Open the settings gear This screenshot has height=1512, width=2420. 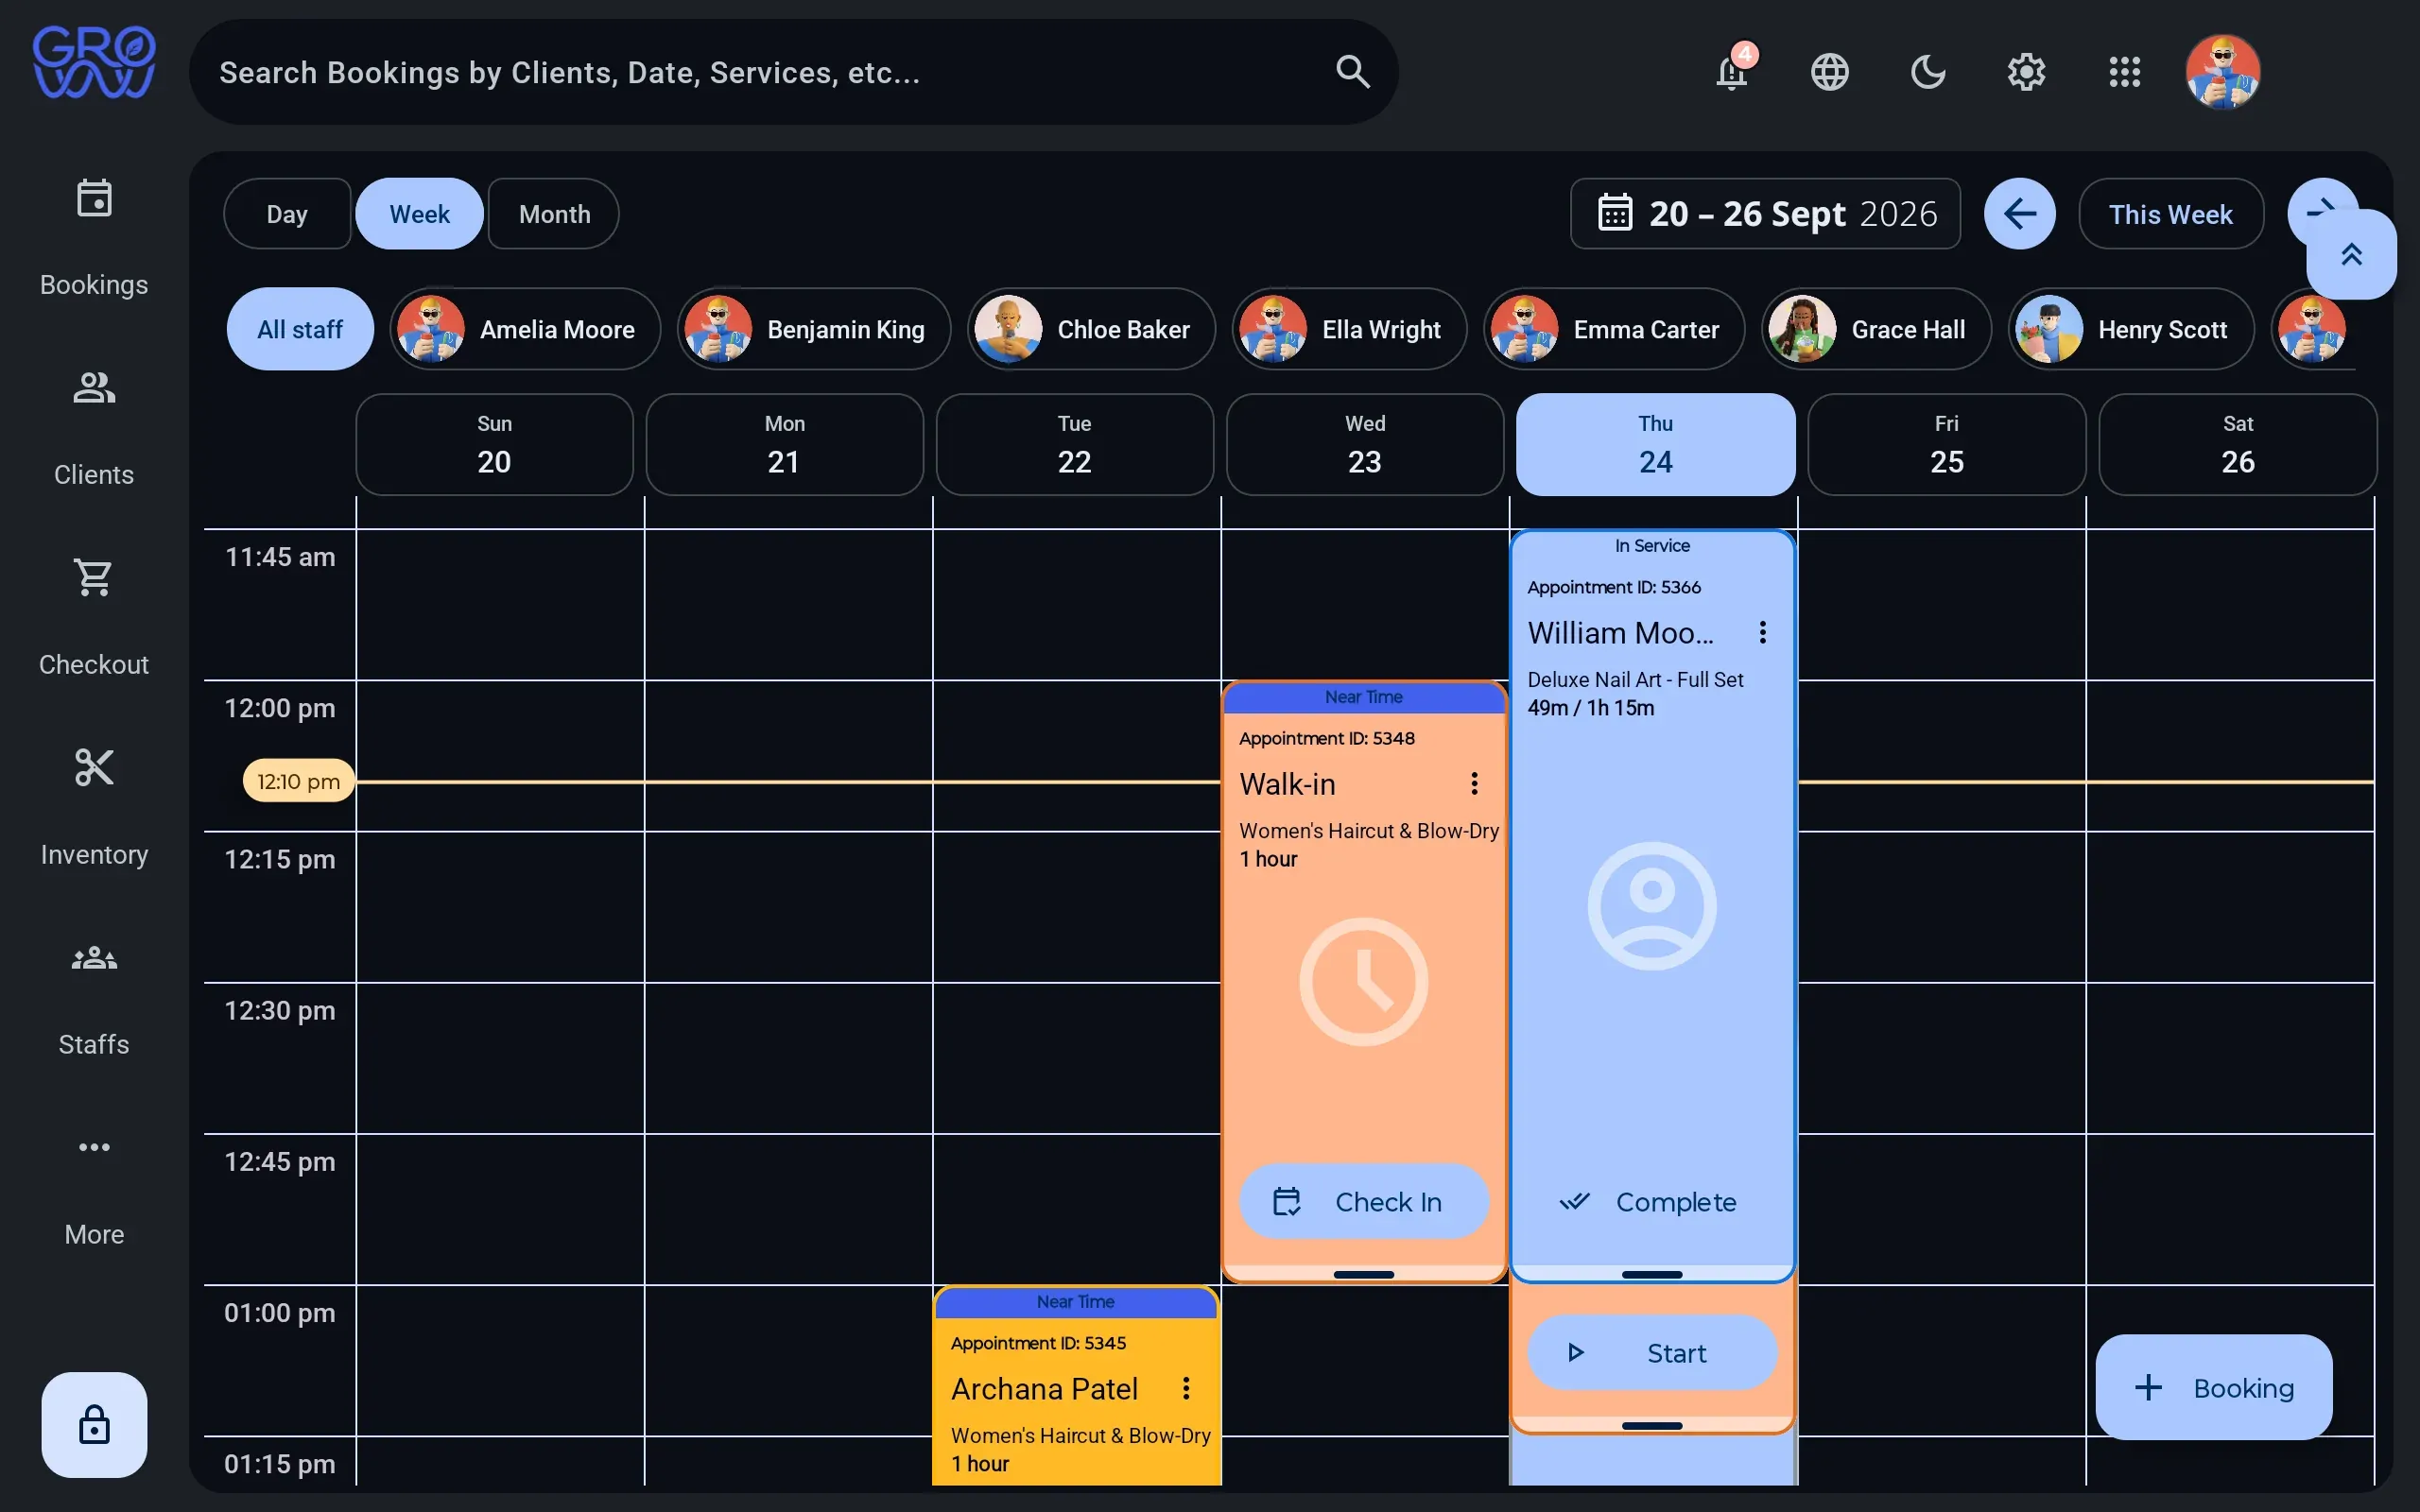click(2026, 72)
